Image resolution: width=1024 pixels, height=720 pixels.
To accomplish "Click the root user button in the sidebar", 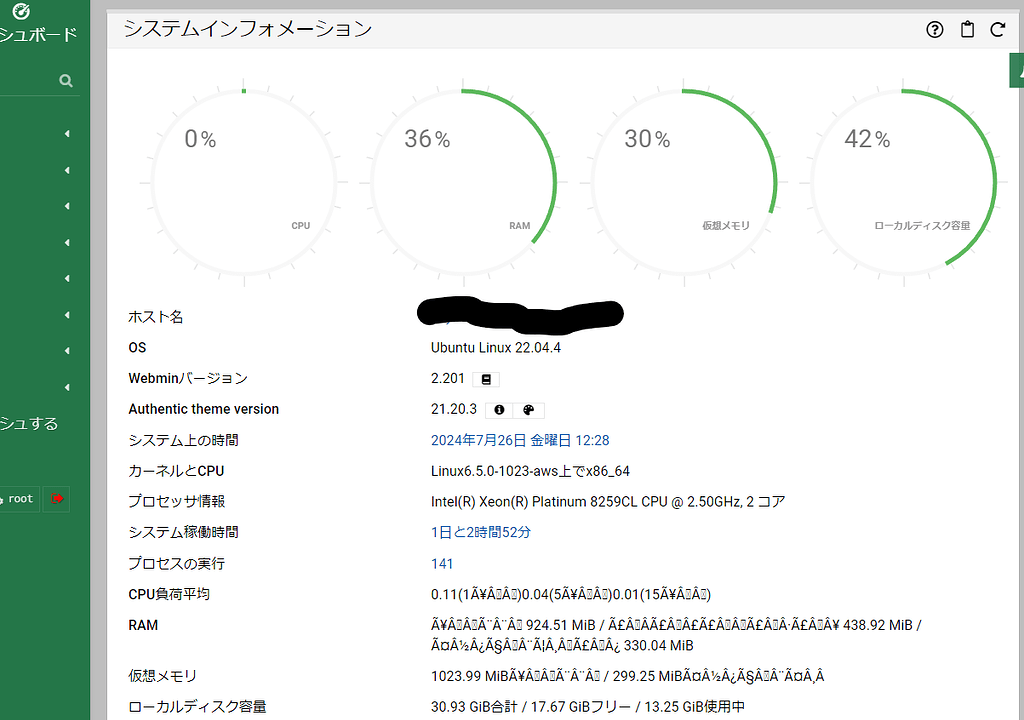I will pyautogui.click(x=20, y=499).
